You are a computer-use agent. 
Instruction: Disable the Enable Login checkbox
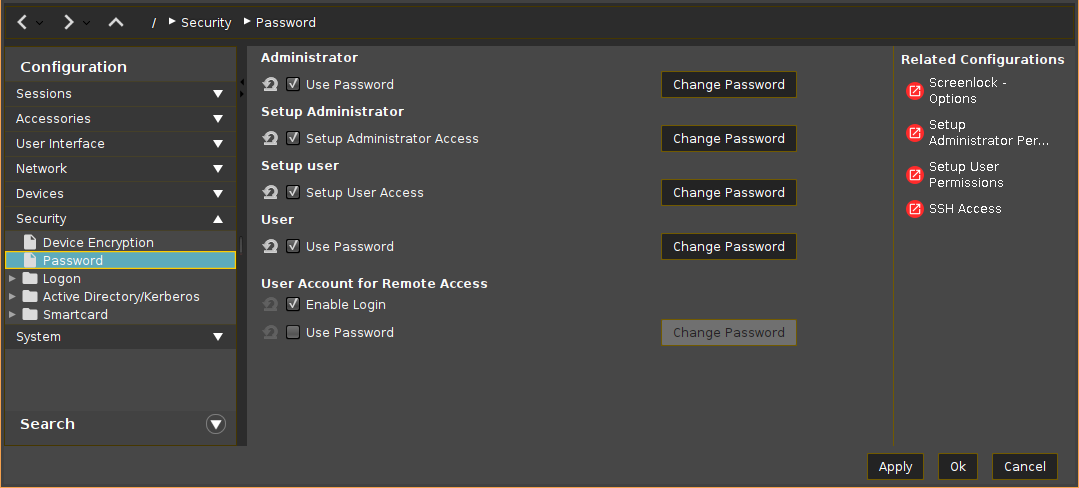pyautogui.click(x=293, y=305)
